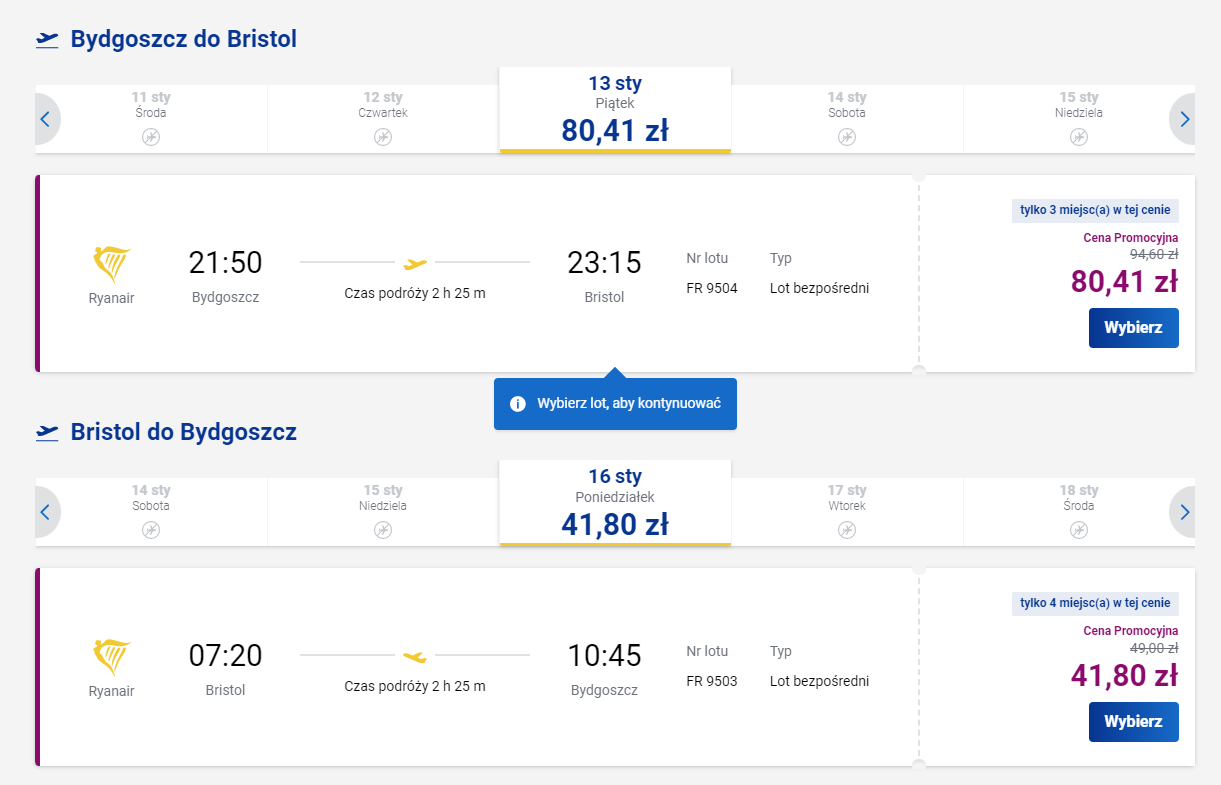Show later return dates with right arrow

[1184, 512]
